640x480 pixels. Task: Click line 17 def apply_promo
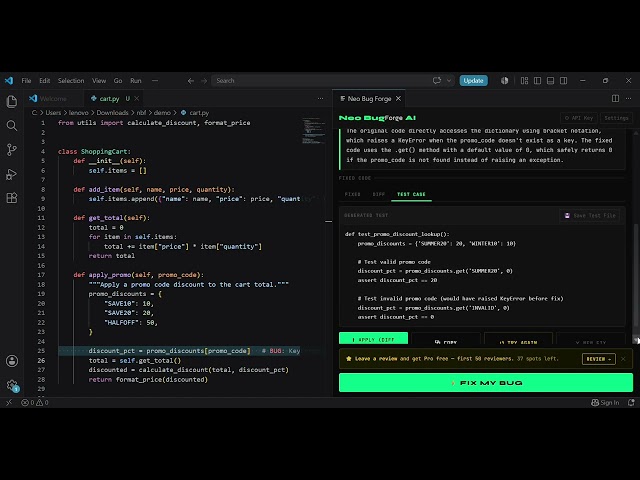139,275
